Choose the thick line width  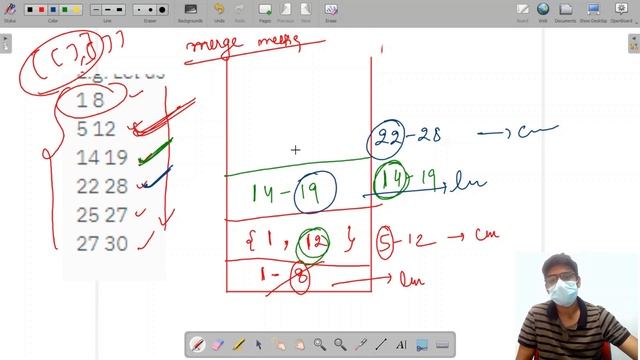(x=119, y=9)
